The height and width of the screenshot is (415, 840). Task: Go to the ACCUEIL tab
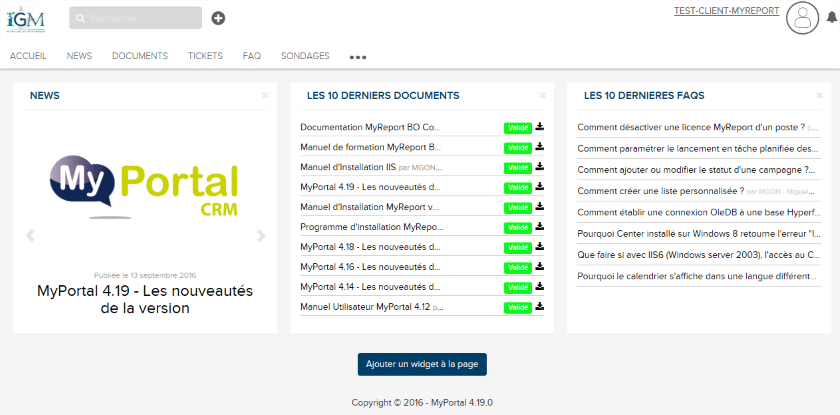(28, 56)
